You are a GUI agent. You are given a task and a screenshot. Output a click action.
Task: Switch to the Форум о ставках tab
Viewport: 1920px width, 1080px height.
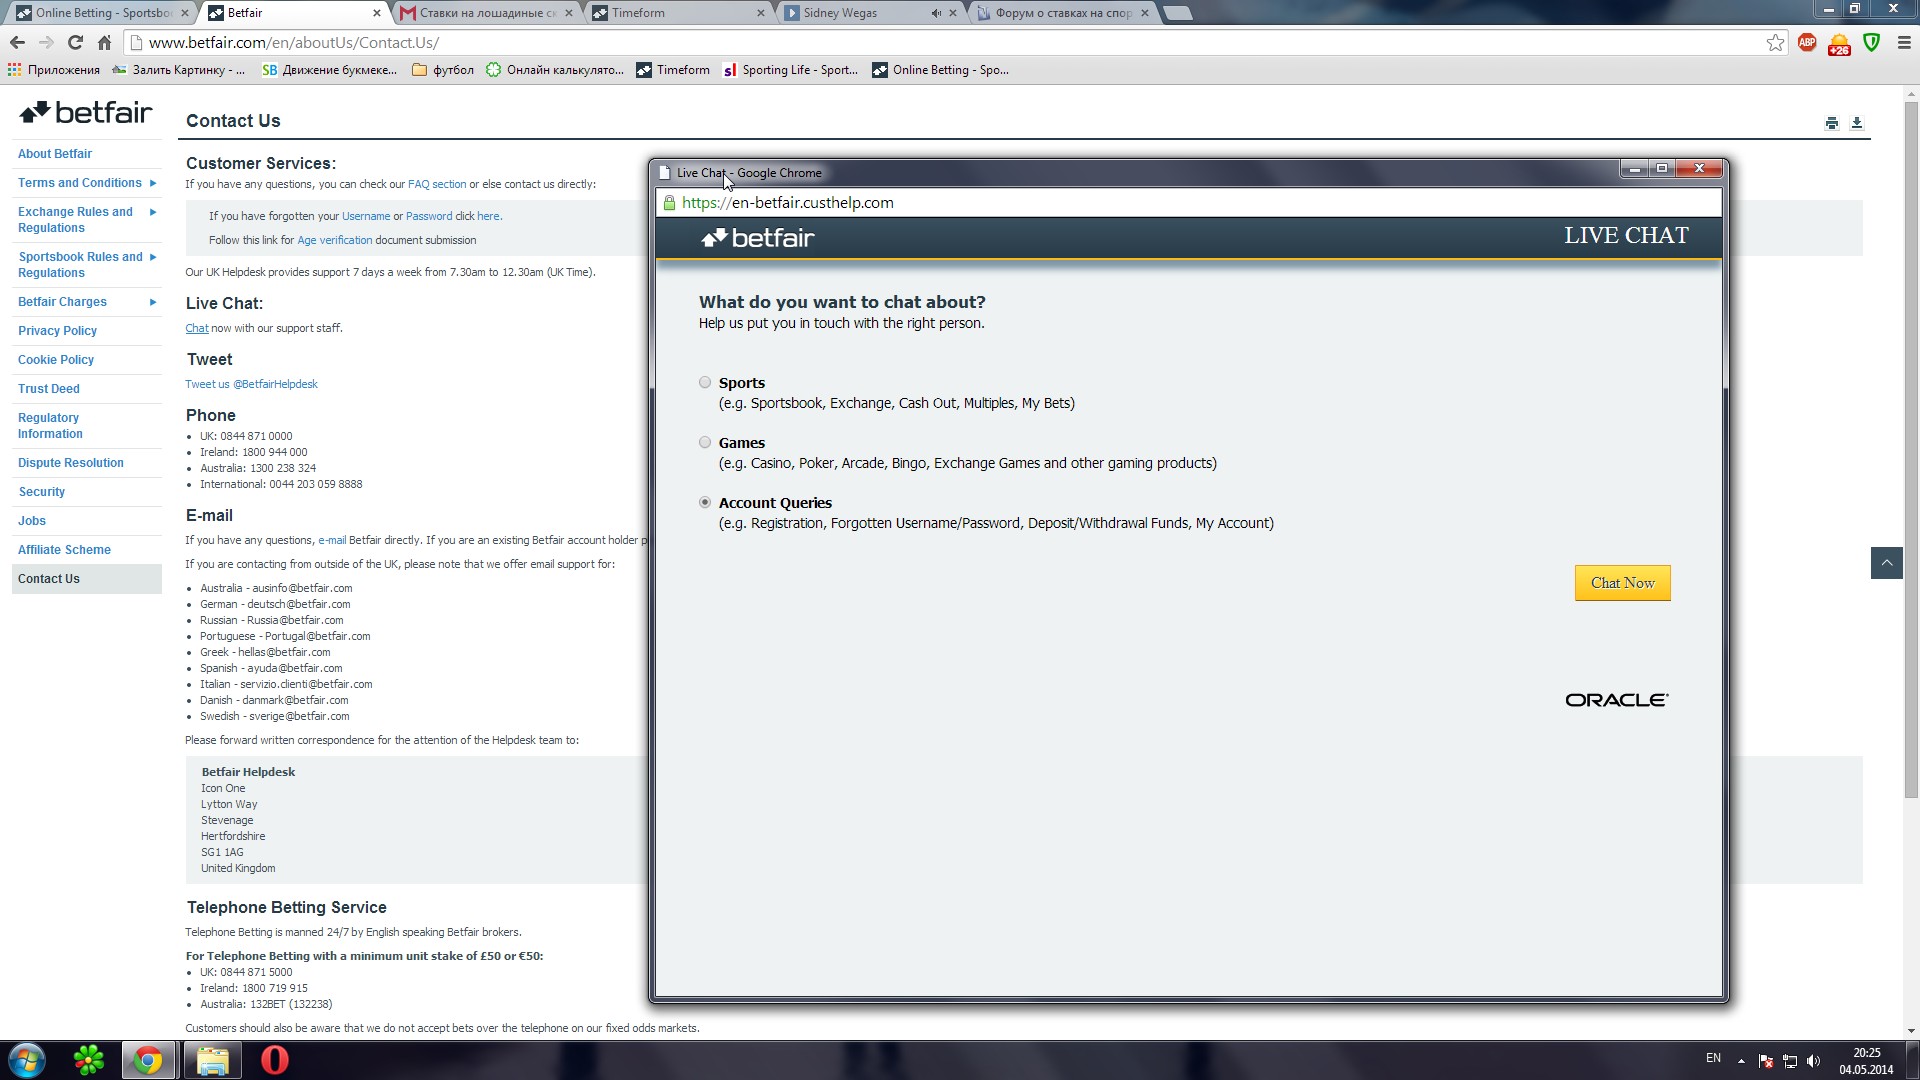point(1060,13)
